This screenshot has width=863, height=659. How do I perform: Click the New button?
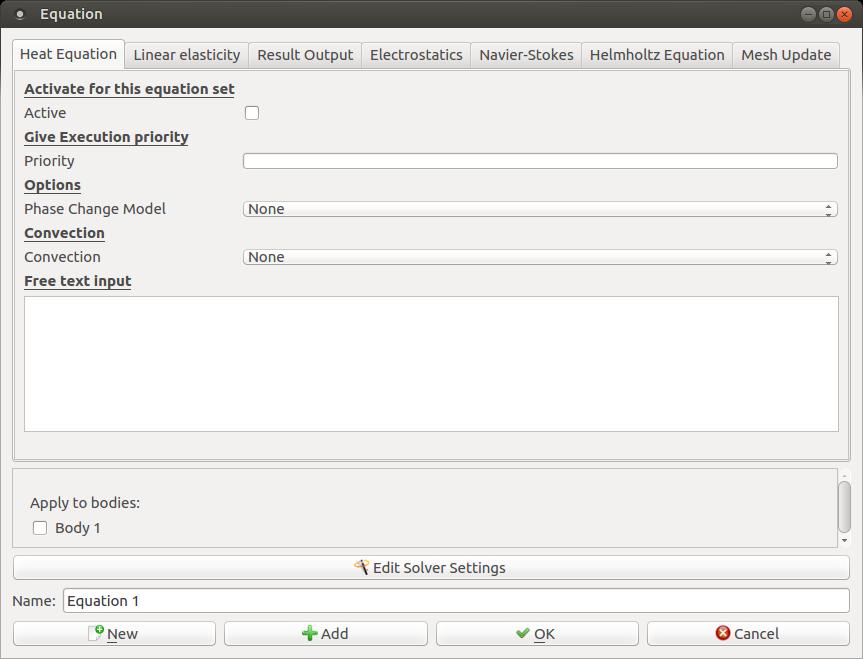pos(114,634)
